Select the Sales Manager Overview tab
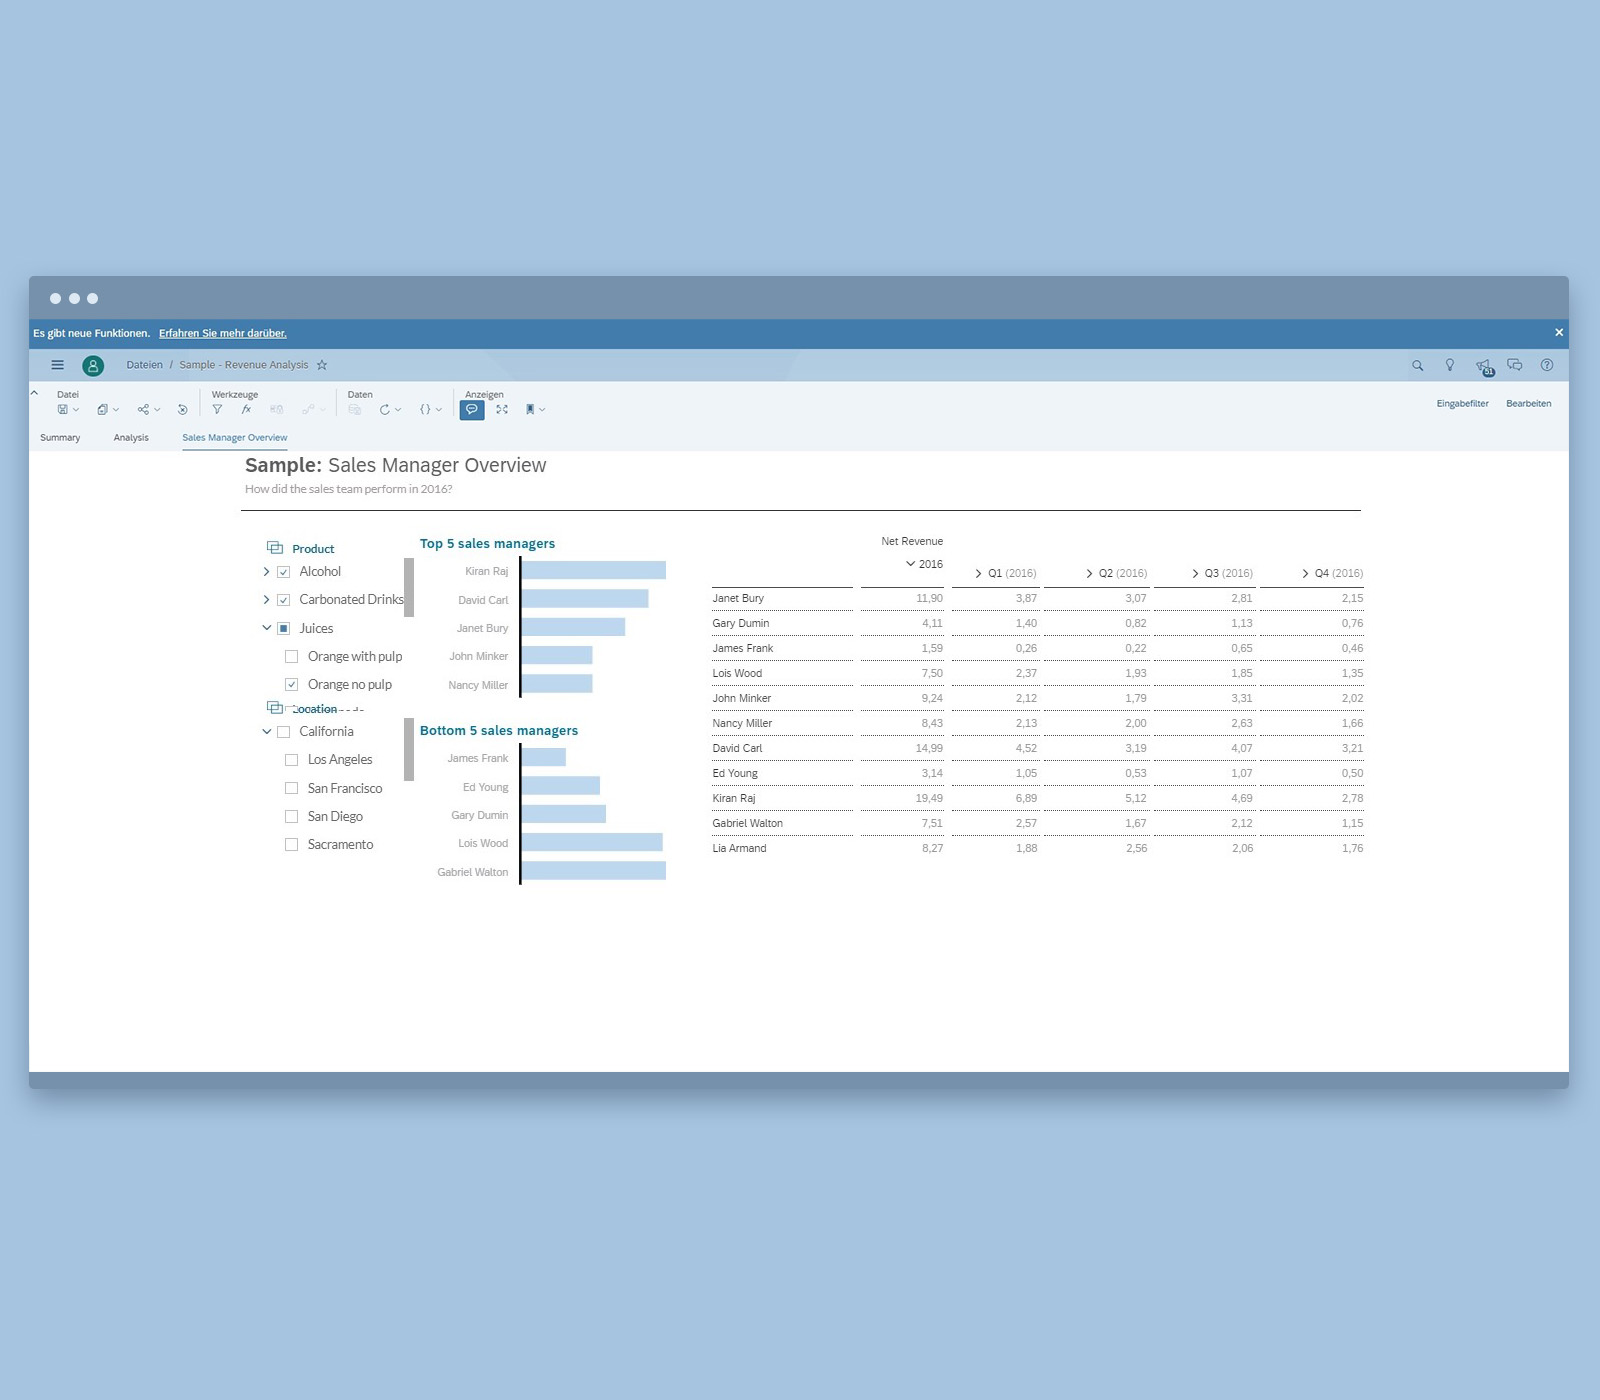1600x1400 pixels. point(235,438)
